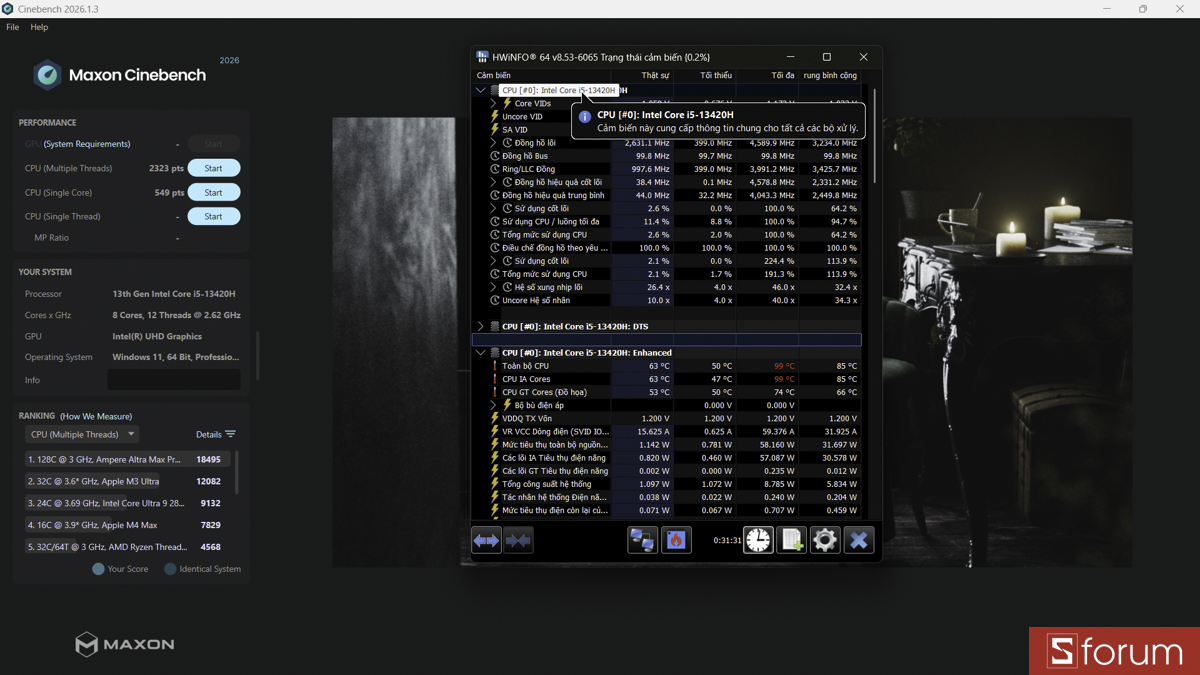The width and height of the screenshot is (1200, 675).
Task: Start the CPU (Single Thread) benchmark
Action: [x=214, y=216]
